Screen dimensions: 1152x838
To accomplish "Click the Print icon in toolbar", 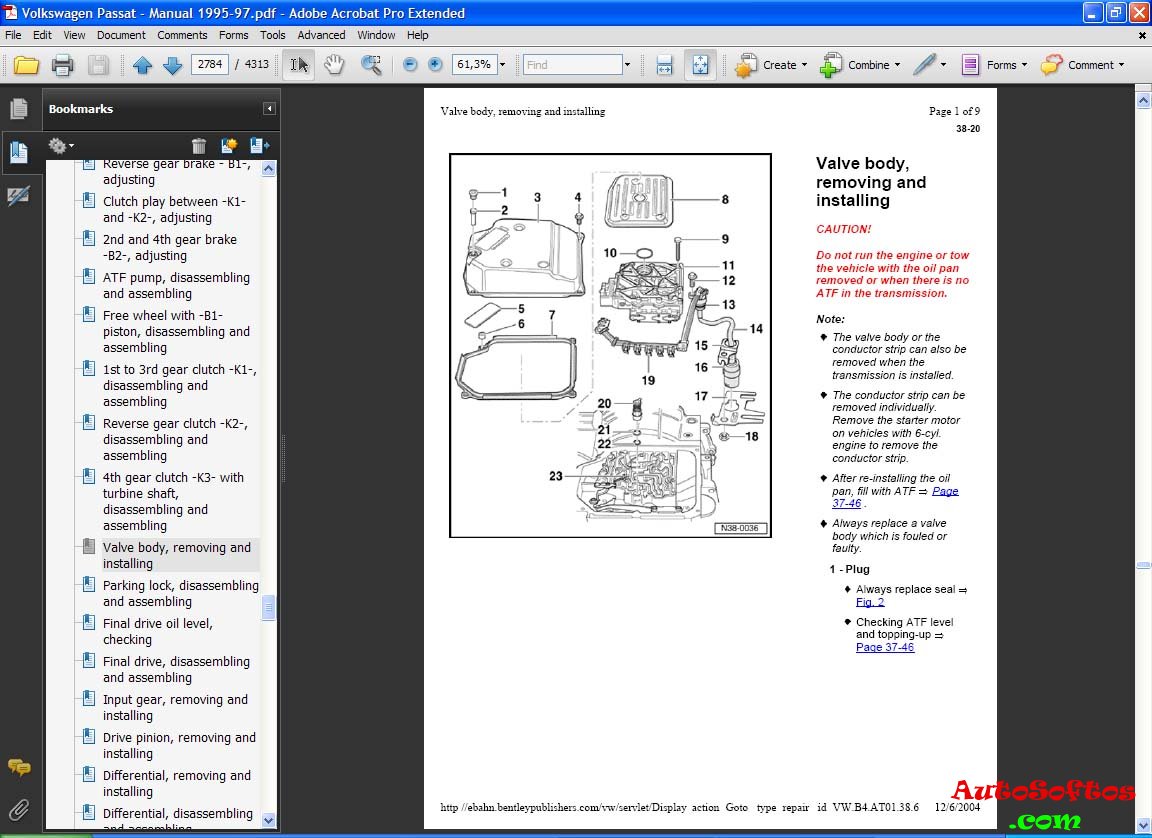I will tap(62, 65).
